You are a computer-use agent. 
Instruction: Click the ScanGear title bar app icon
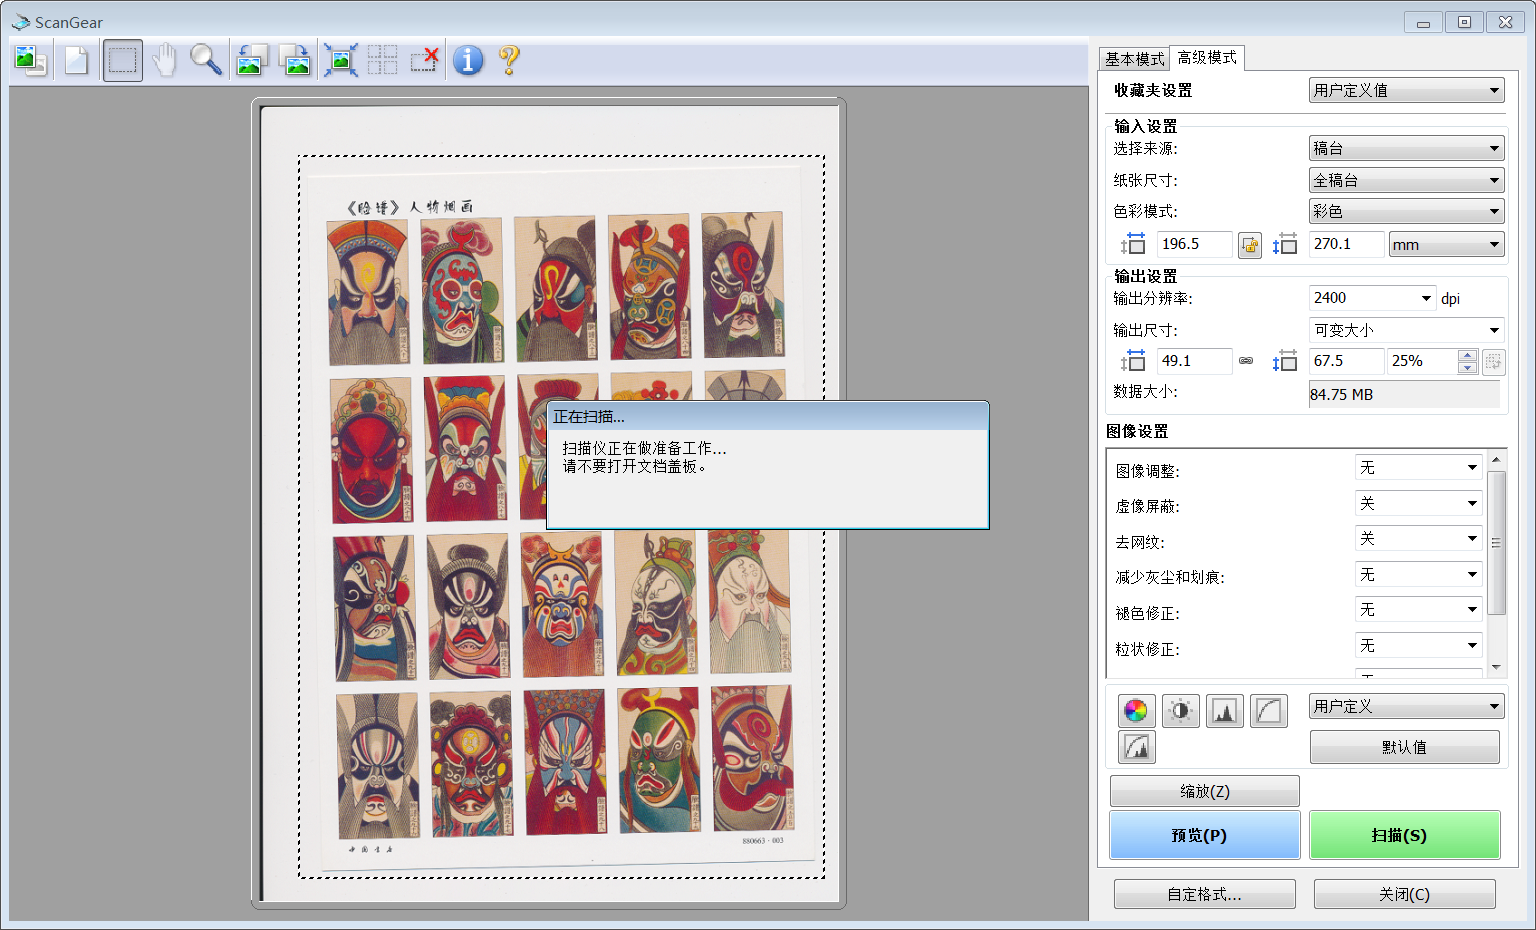point(20,22)
